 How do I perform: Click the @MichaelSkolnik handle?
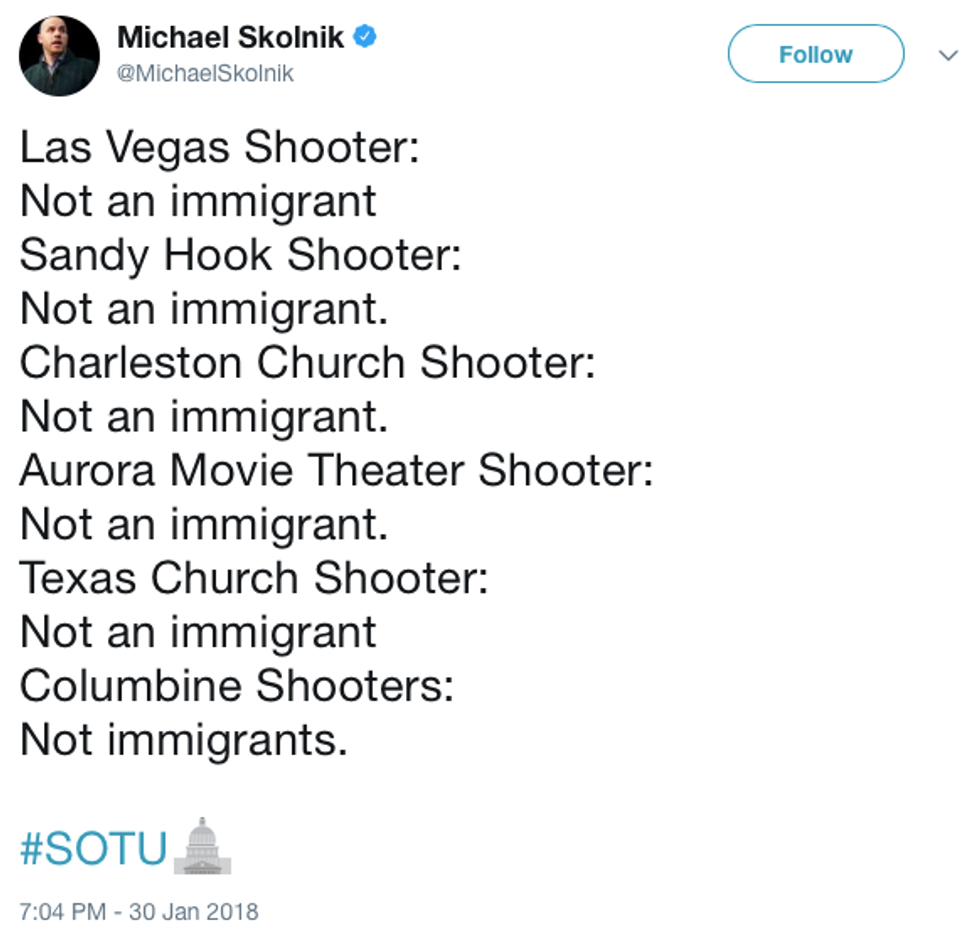click(x=206, y=74)
